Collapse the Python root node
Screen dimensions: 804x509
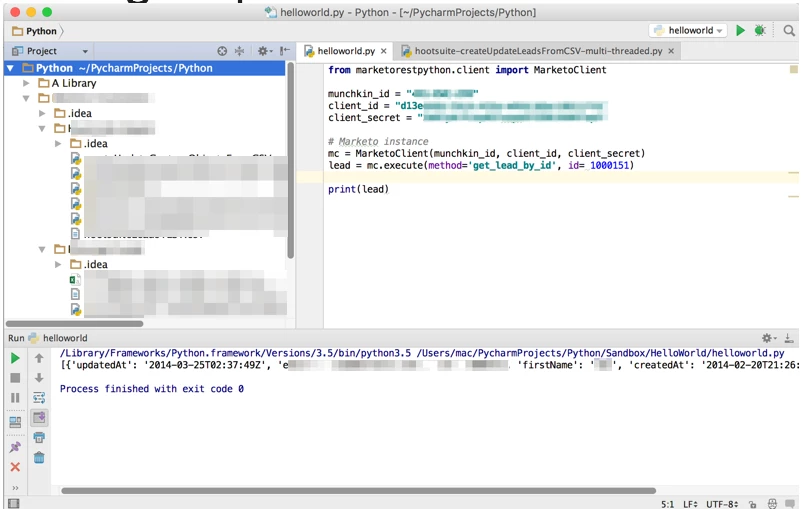point(10,68)
